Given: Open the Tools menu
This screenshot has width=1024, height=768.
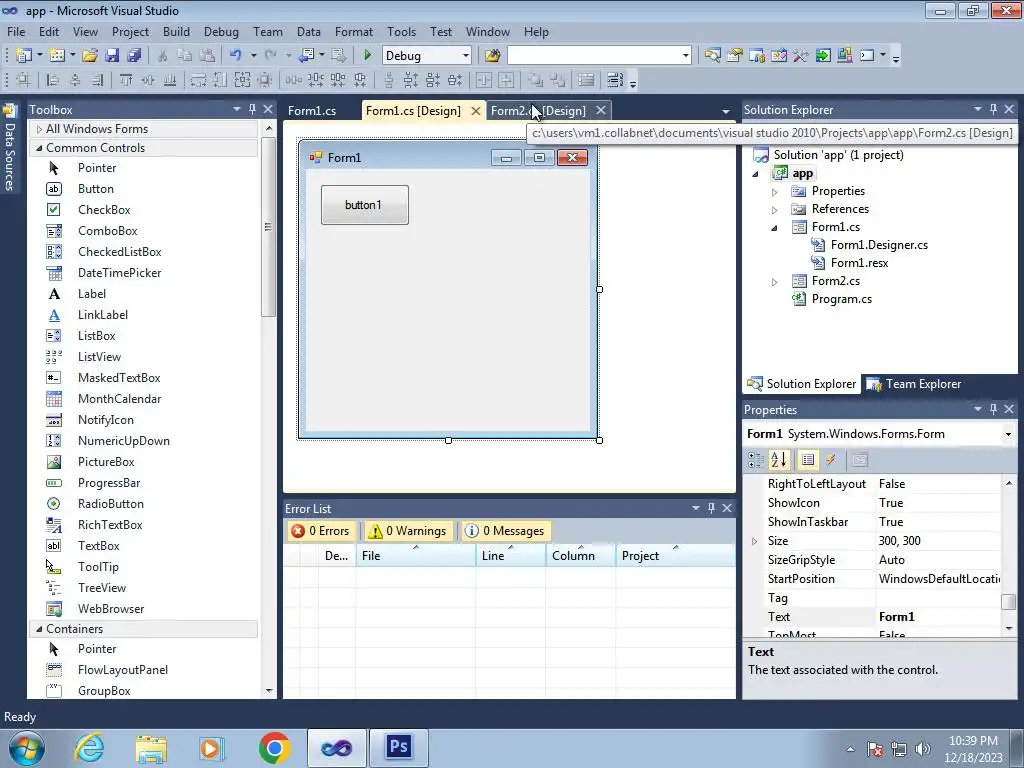Looking at the screenshot, I should click(x=401, y=31).
